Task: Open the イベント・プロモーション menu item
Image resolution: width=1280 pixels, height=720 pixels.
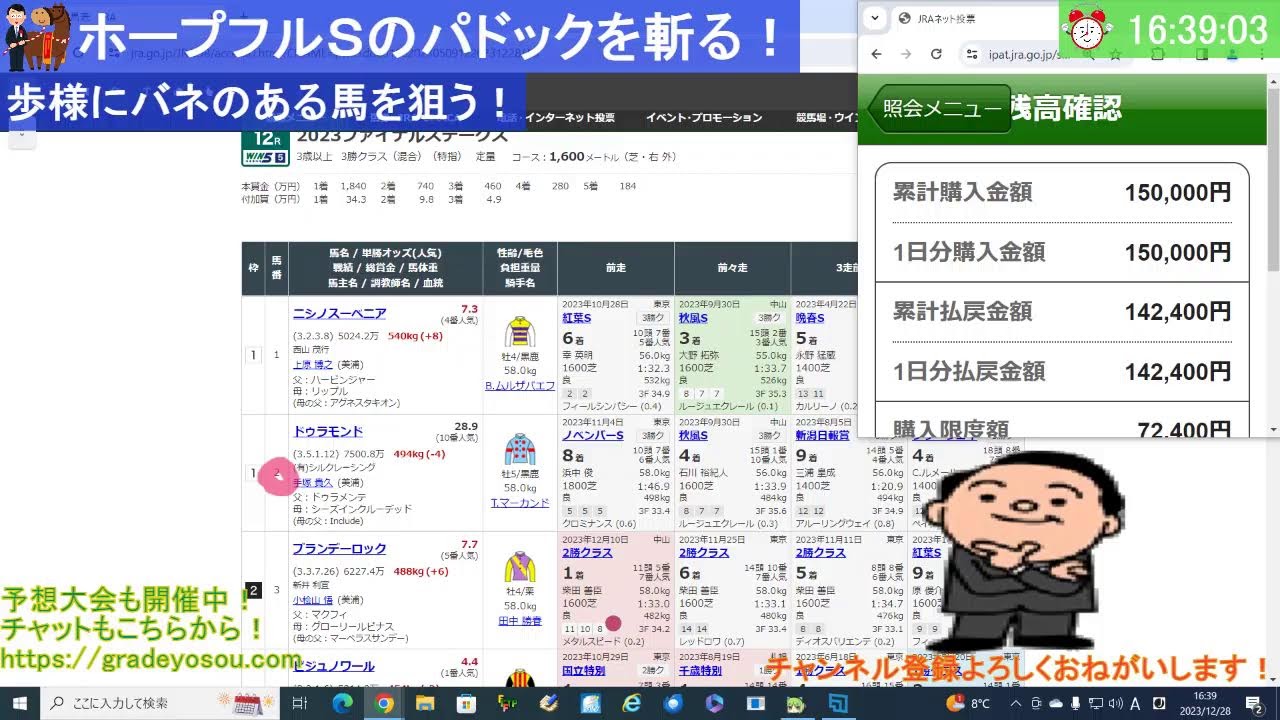Action: (704, 118)
